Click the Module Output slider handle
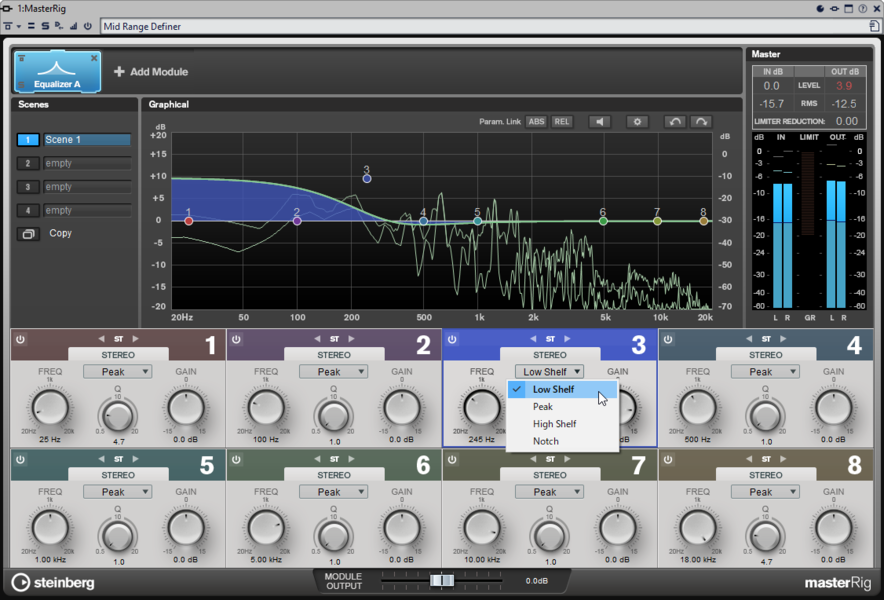Screen dimensions: 884x600 [442, 580]
